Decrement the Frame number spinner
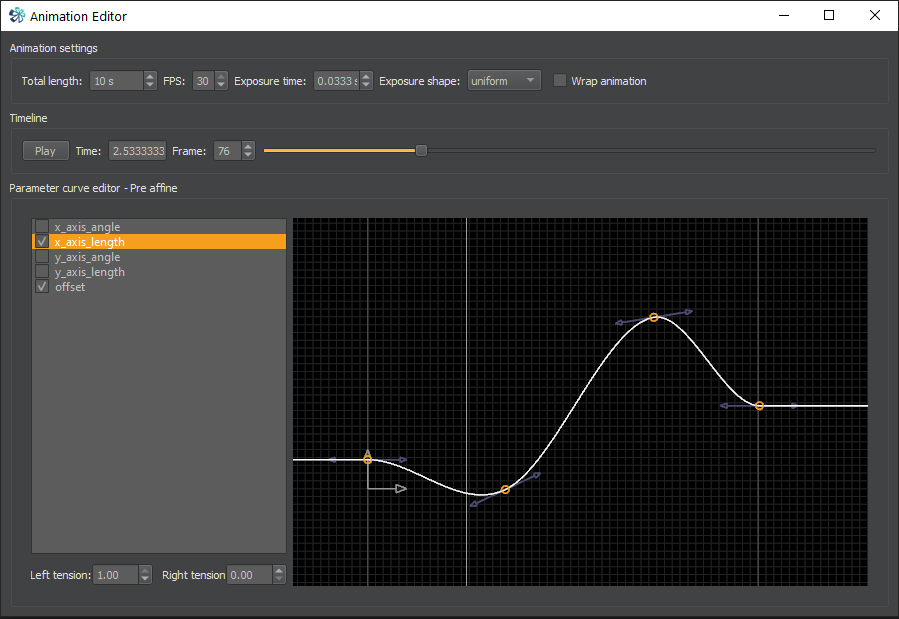 pyautogui.click(x=248, y=155)
